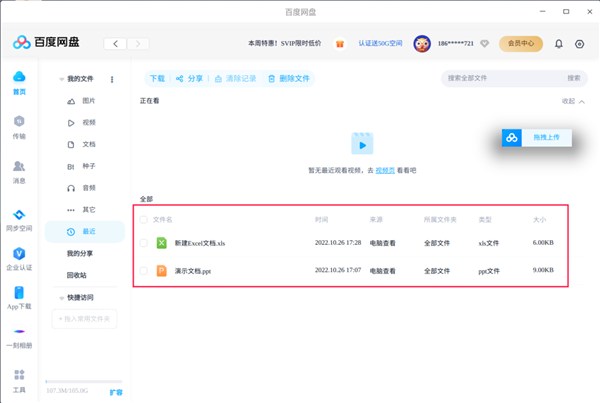This screenshot has height=403, width=600.
Task: Collapse the 快捷访问 quick access section
Action: click(x=61, y=297)
